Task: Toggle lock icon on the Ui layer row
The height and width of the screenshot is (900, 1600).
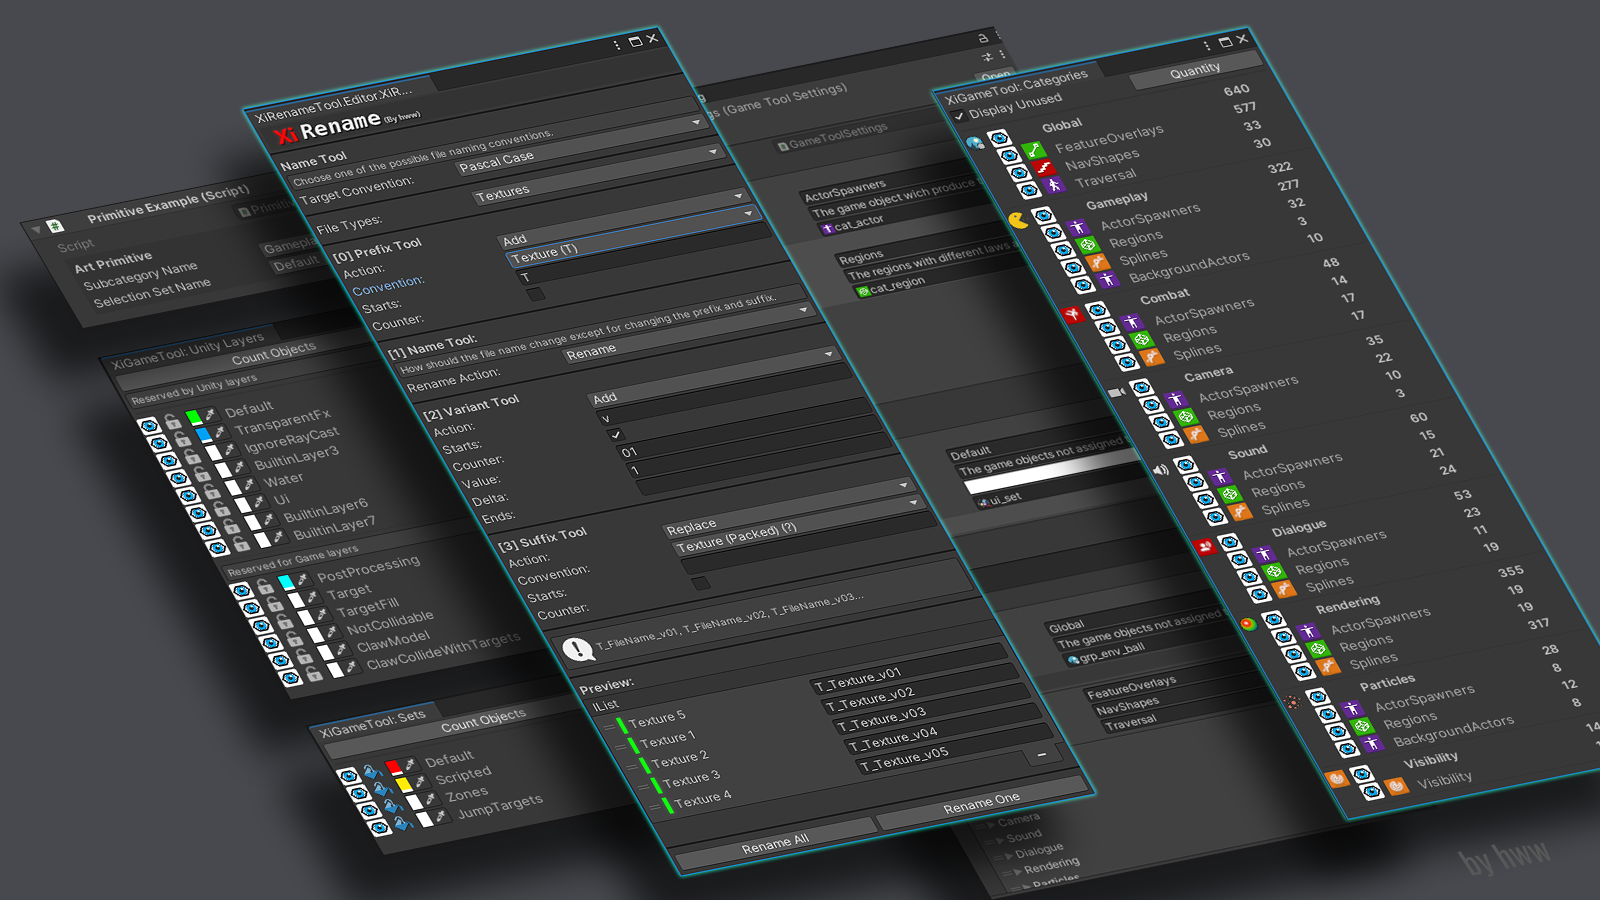Action: pyautogui.click(x=221, y=508)
